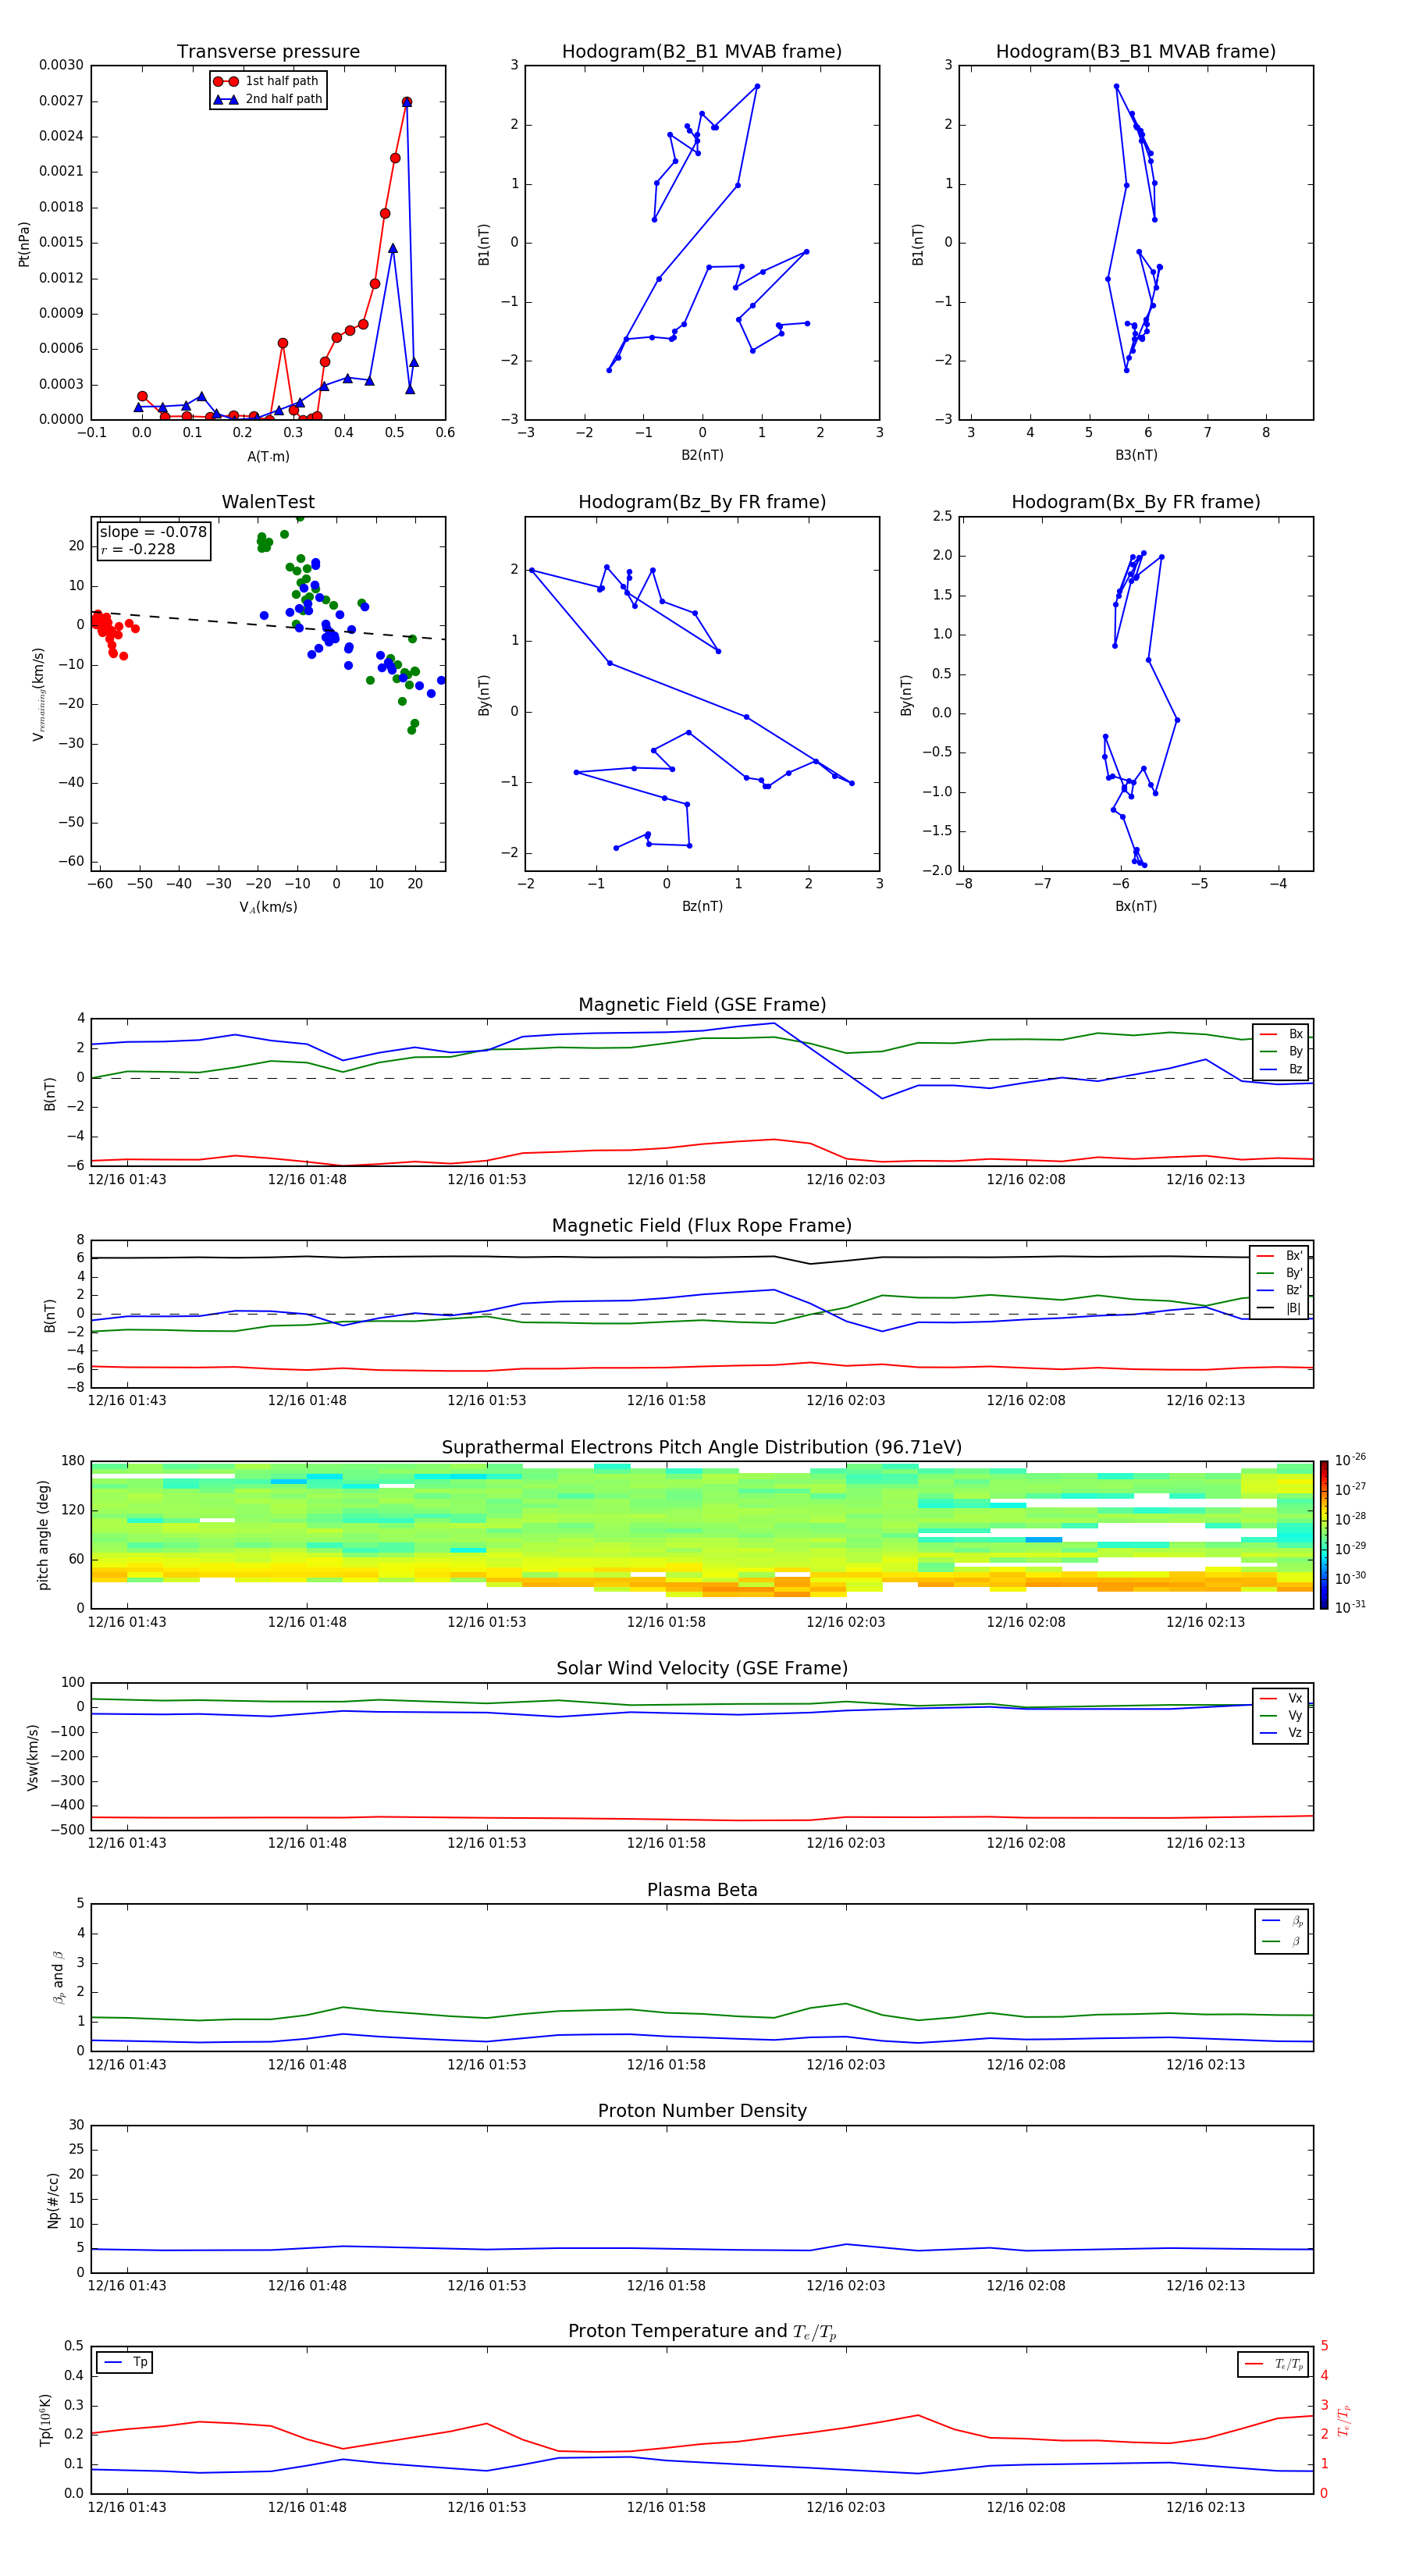Select the 'Np(#/cc)' y-axis label

(52, 2199)
